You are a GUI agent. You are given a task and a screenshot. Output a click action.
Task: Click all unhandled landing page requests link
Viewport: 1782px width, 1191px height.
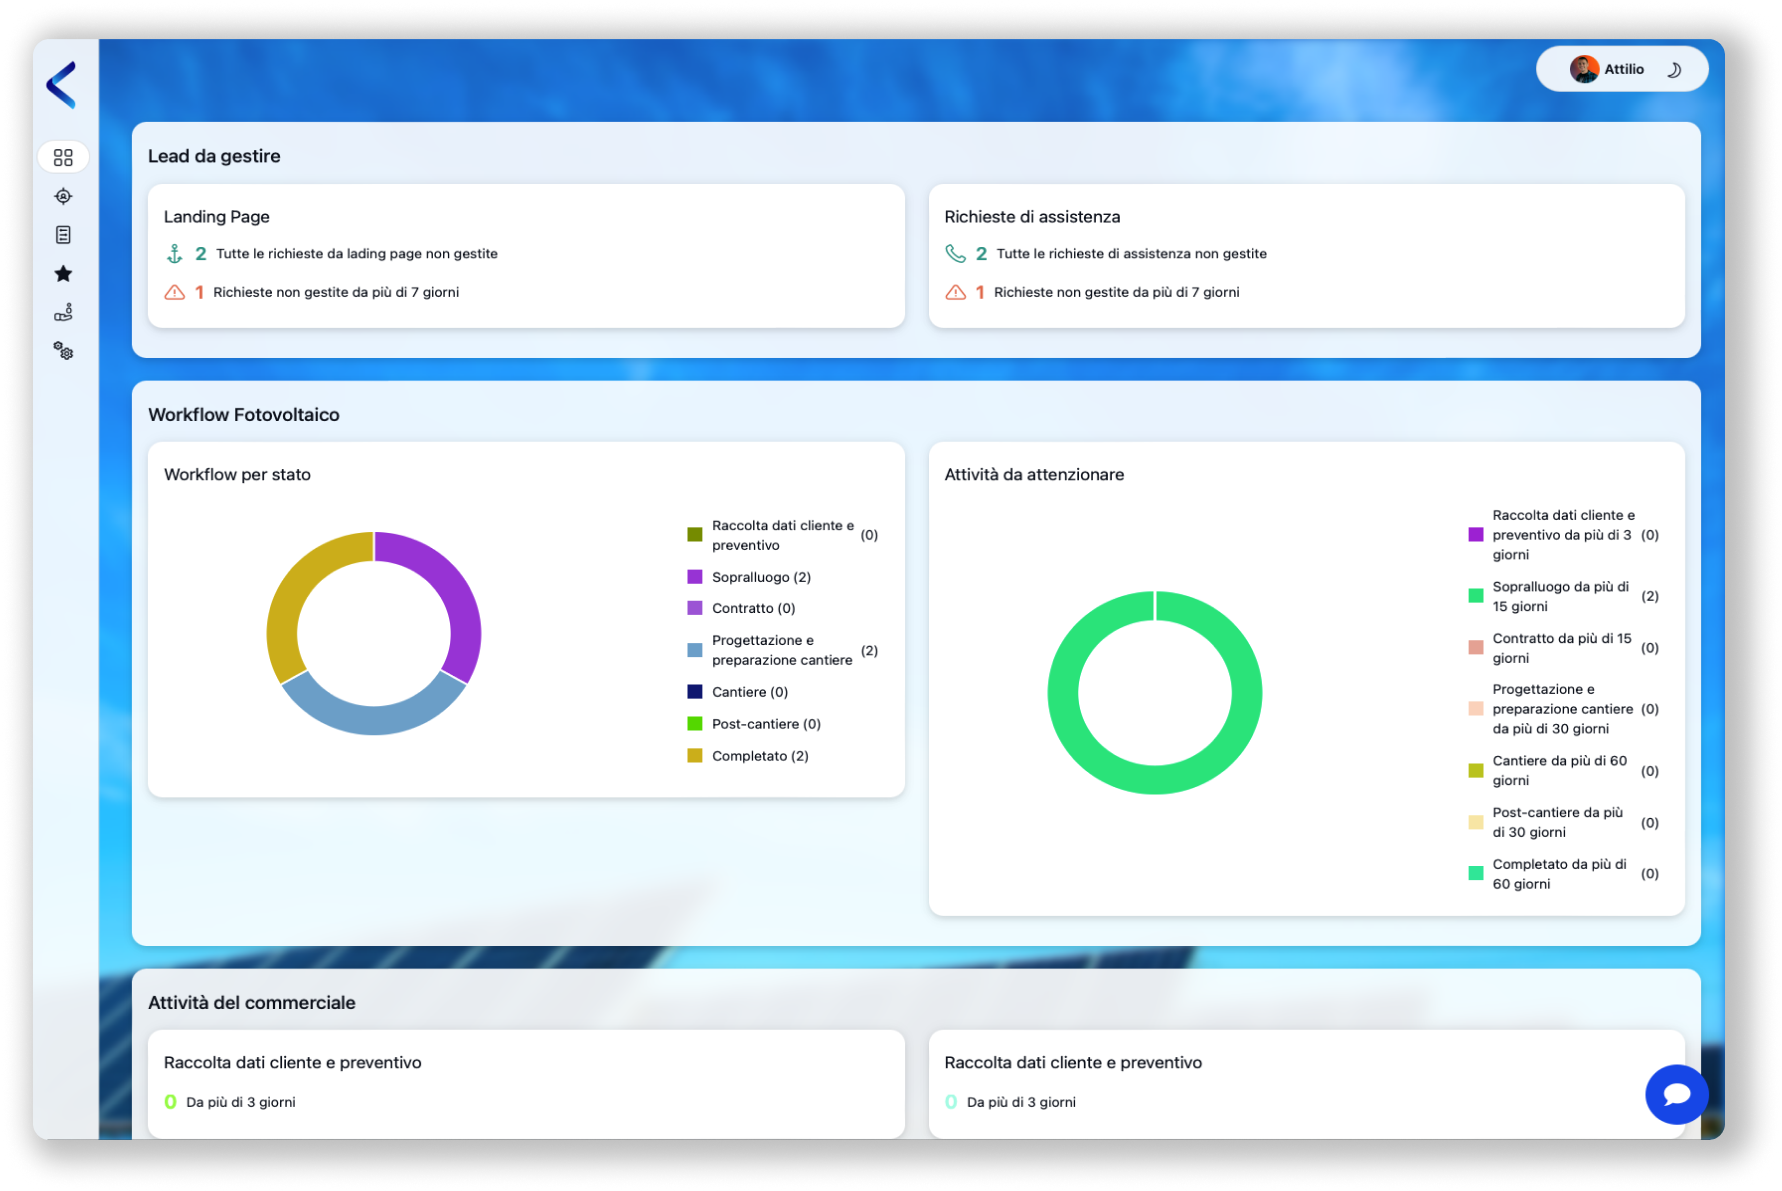point(356,254)
